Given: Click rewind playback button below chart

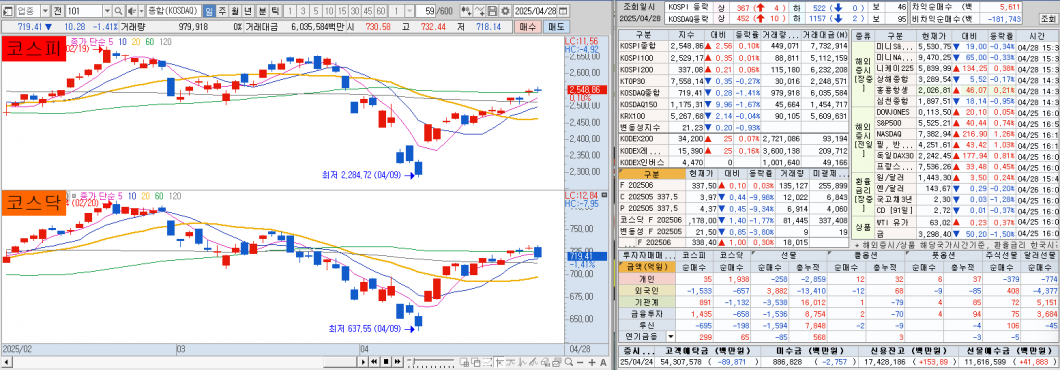Looking at the screenshot, I should tap(374, 363).
